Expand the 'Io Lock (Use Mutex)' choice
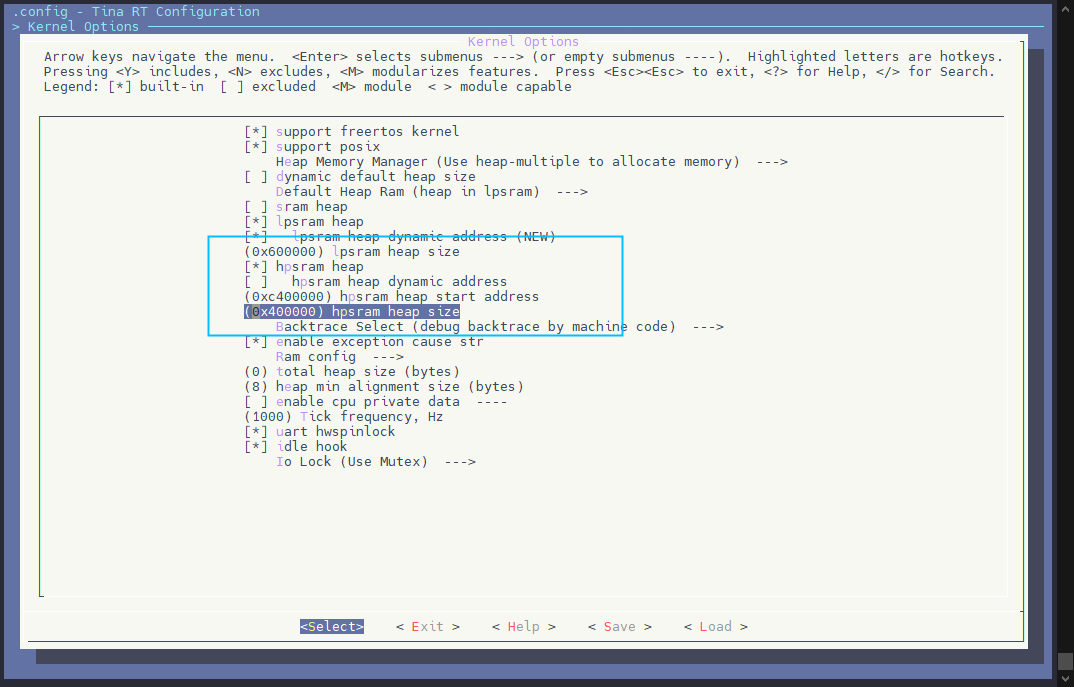This screenshot has height=687, width=1074. click(374, 462)
